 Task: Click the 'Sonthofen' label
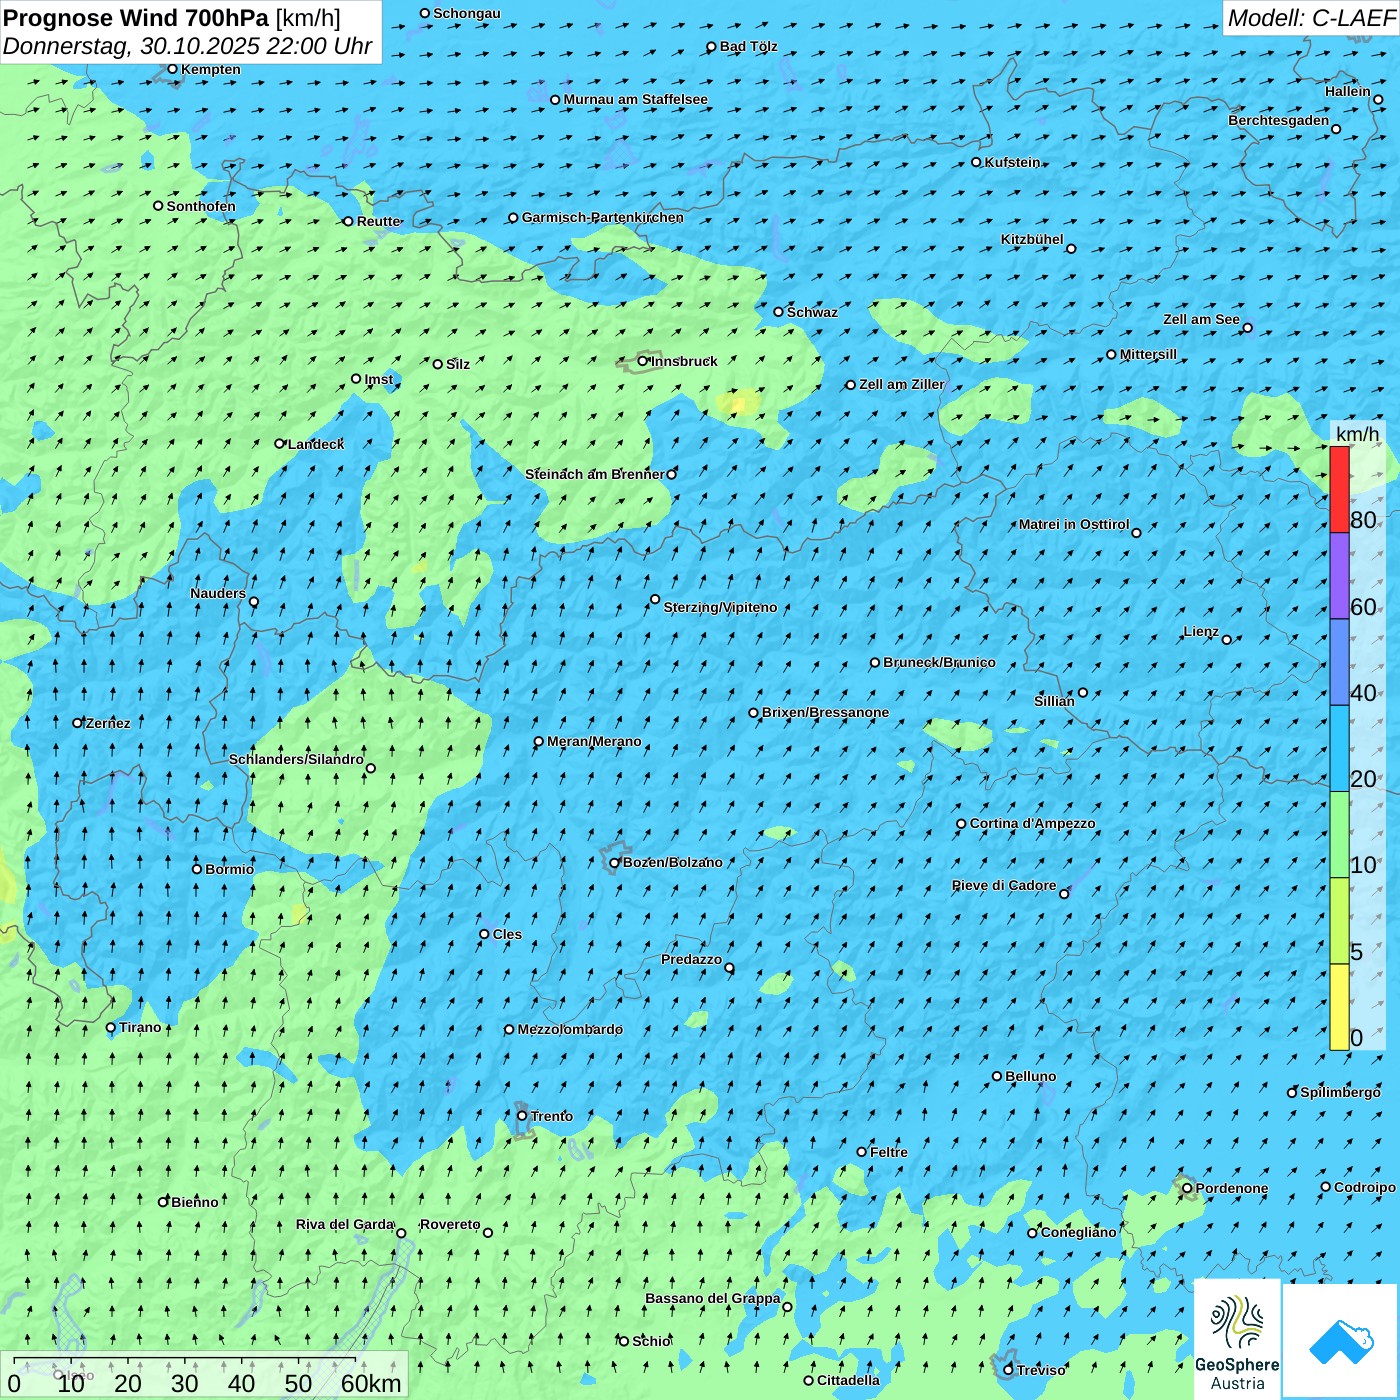201,206
